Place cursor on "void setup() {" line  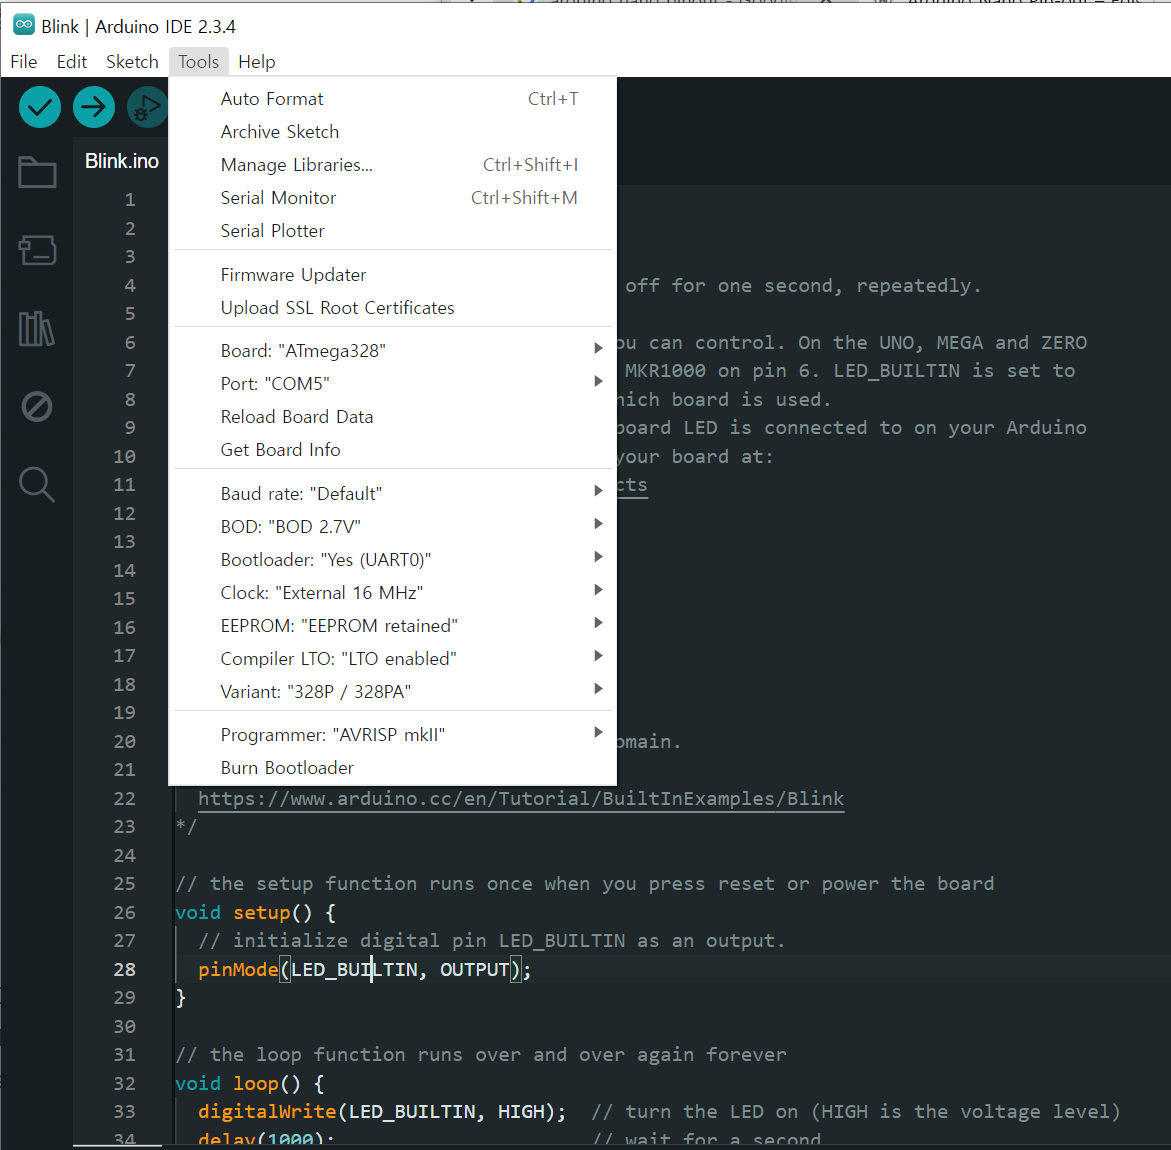click(x=255, y=913)
